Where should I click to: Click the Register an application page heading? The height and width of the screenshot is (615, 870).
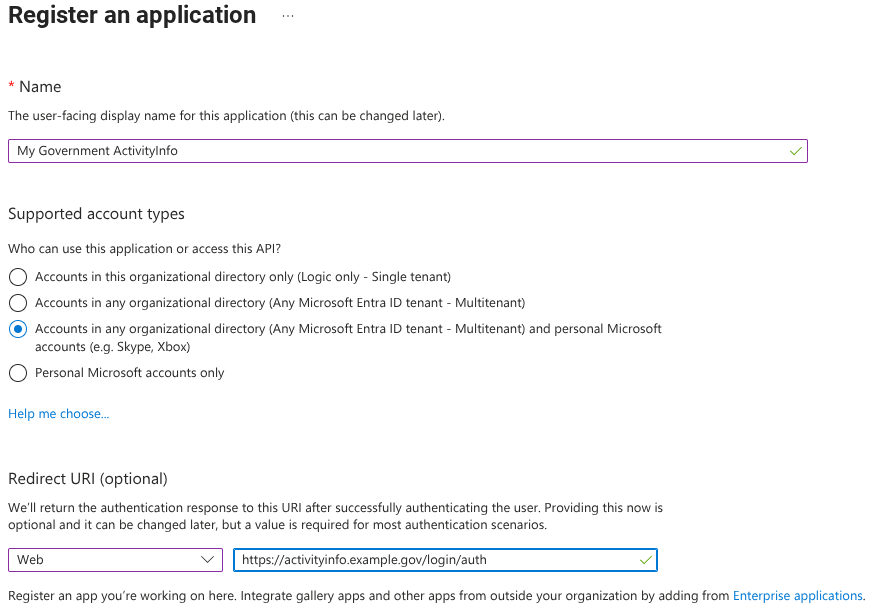(x=132, y=16)
